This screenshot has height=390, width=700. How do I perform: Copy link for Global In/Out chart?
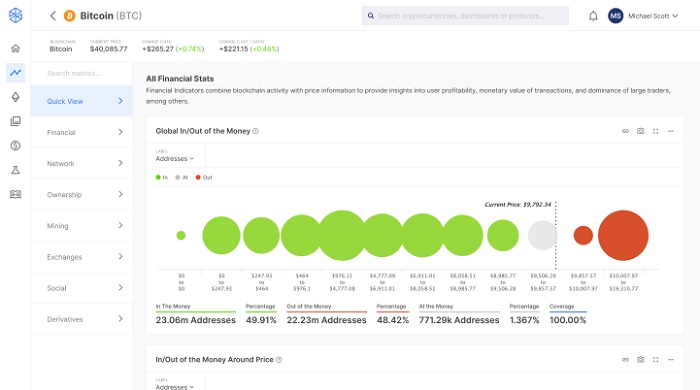tap(625, 131)
